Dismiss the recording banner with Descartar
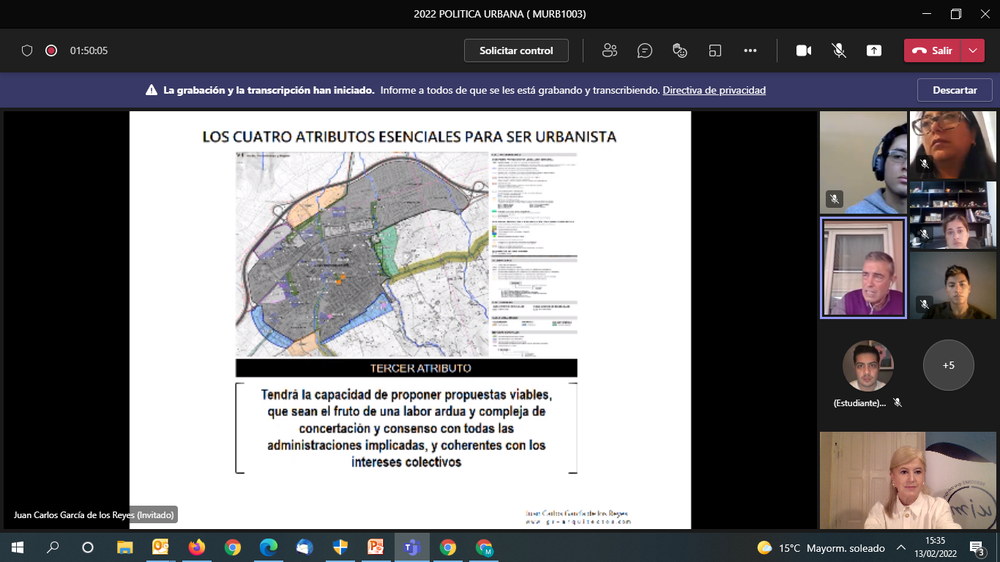 [954, 90]
